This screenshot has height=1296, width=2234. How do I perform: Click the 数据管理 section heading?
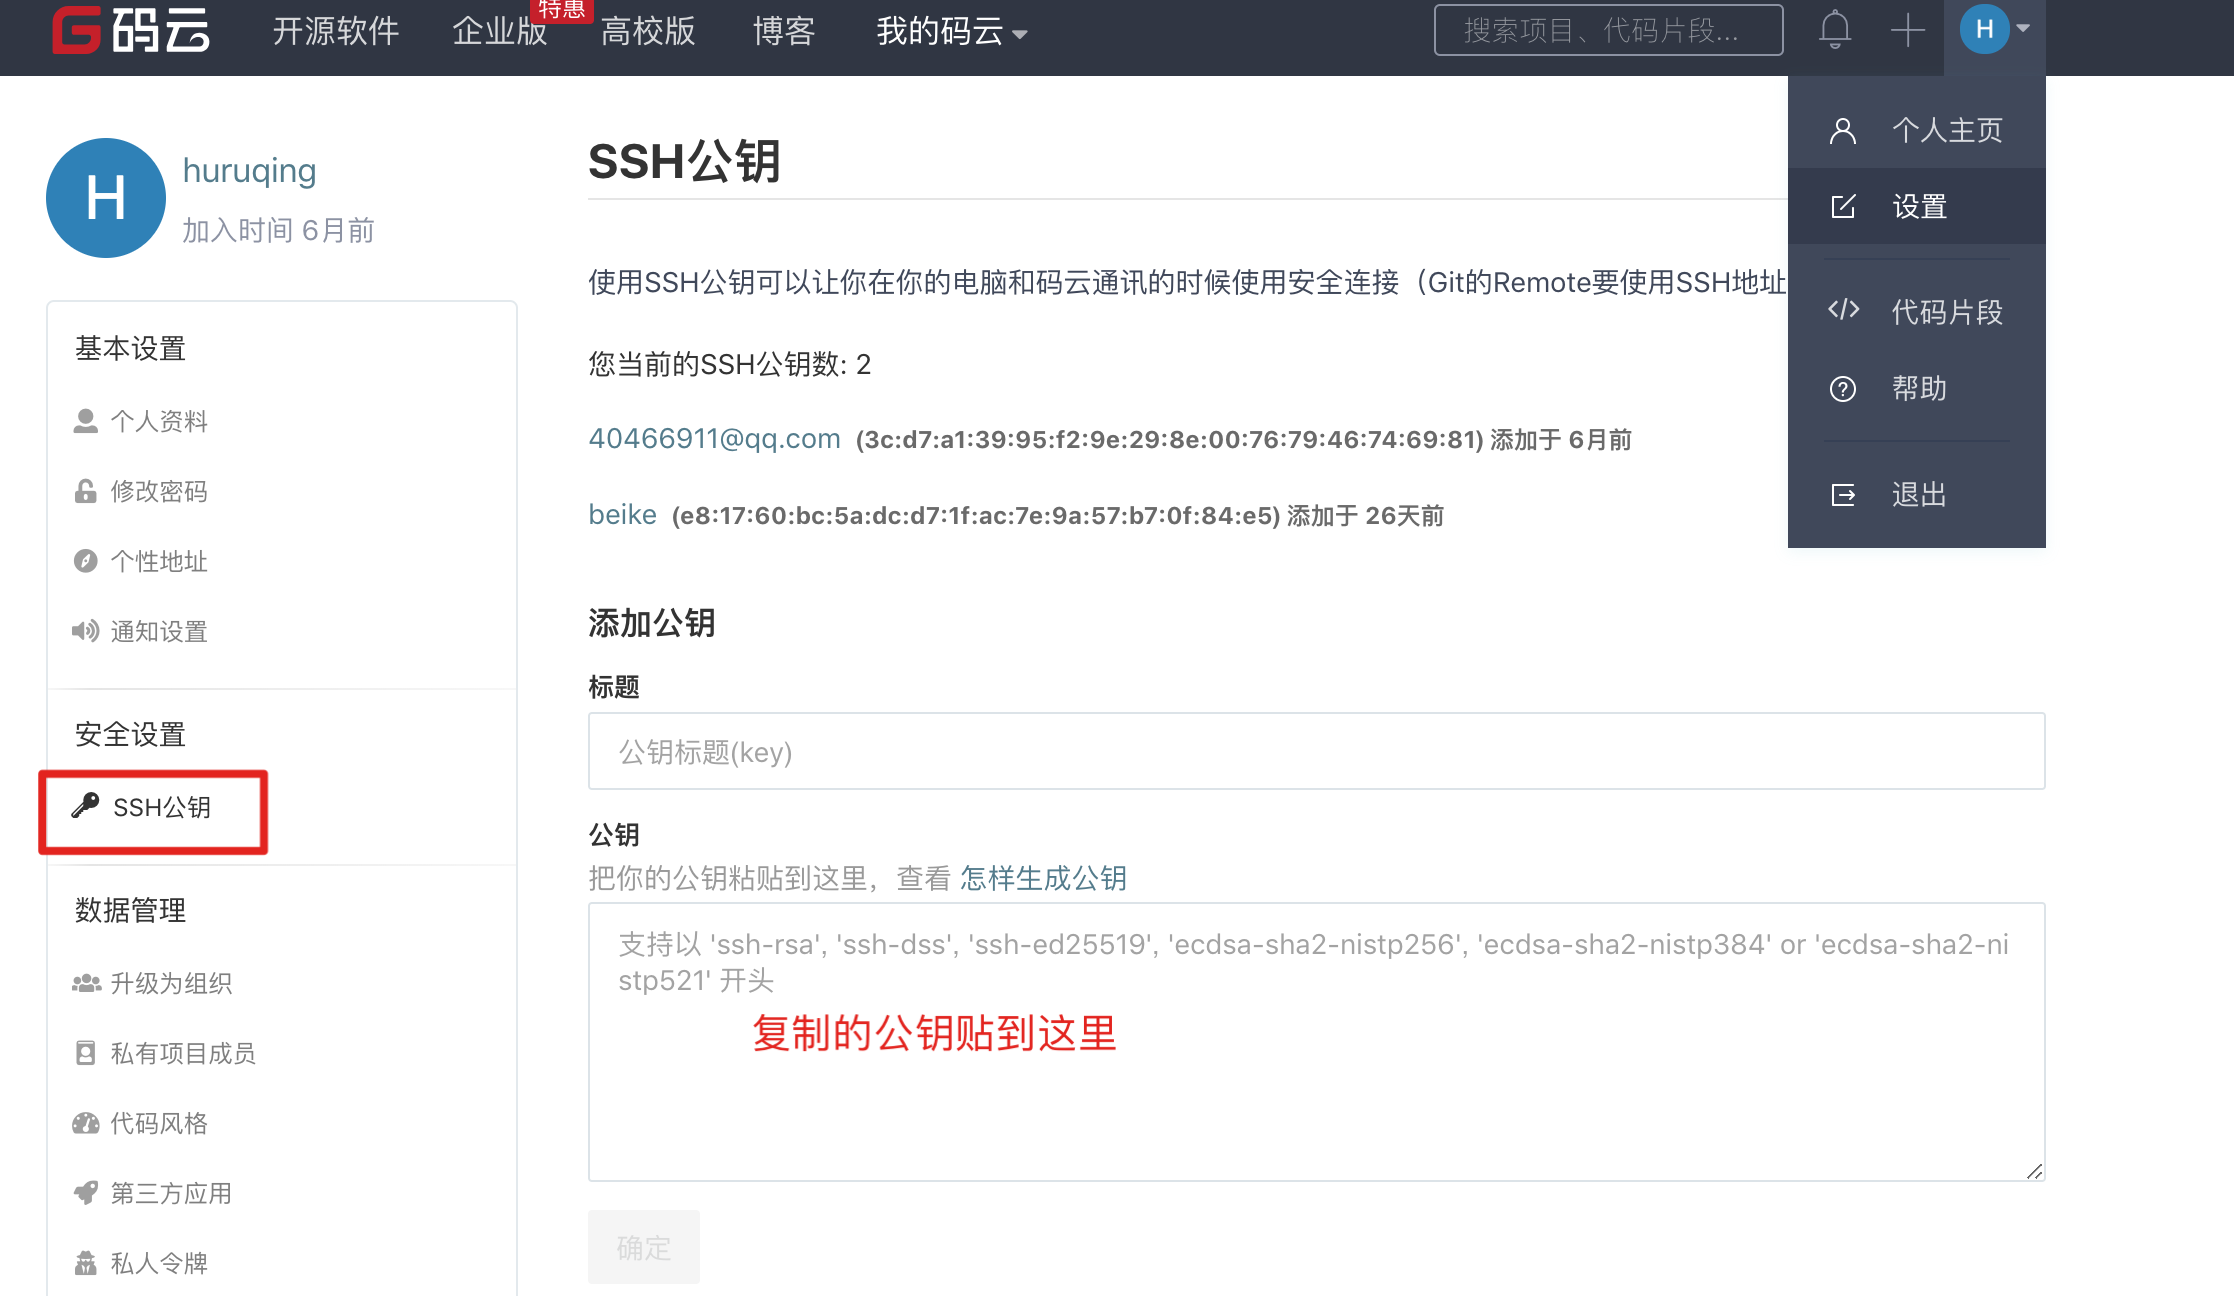130,910
